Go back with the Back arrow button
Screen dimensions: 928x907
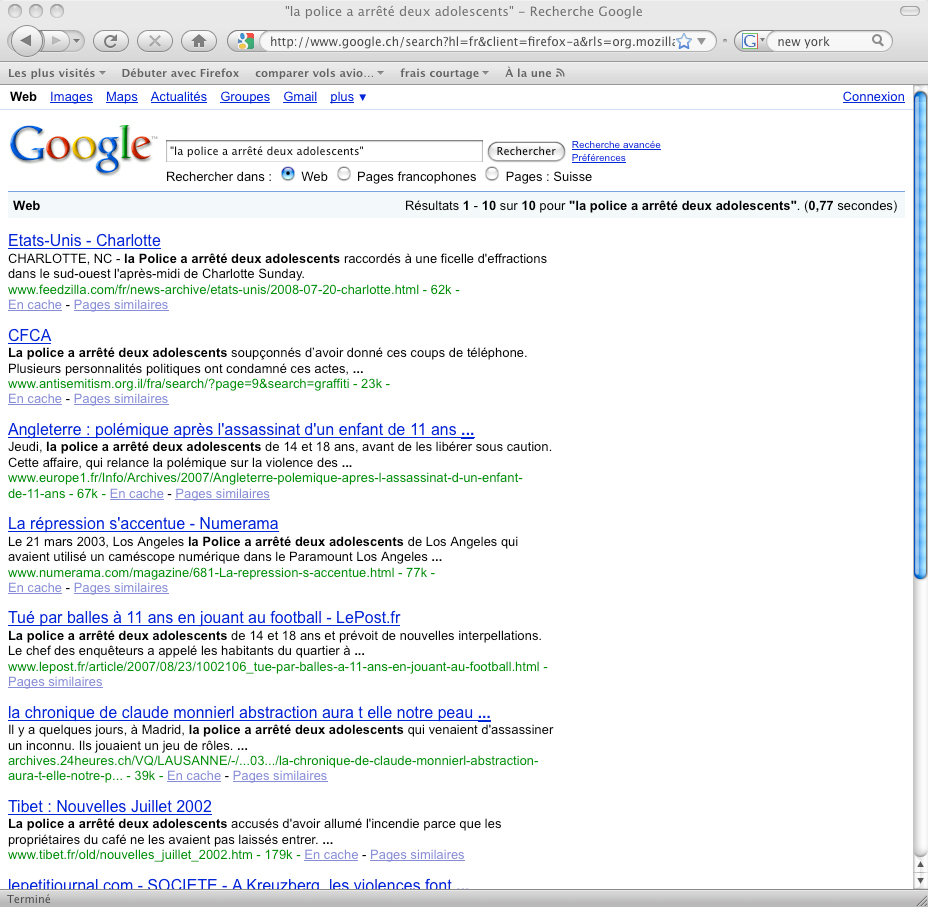coord(26,41)
